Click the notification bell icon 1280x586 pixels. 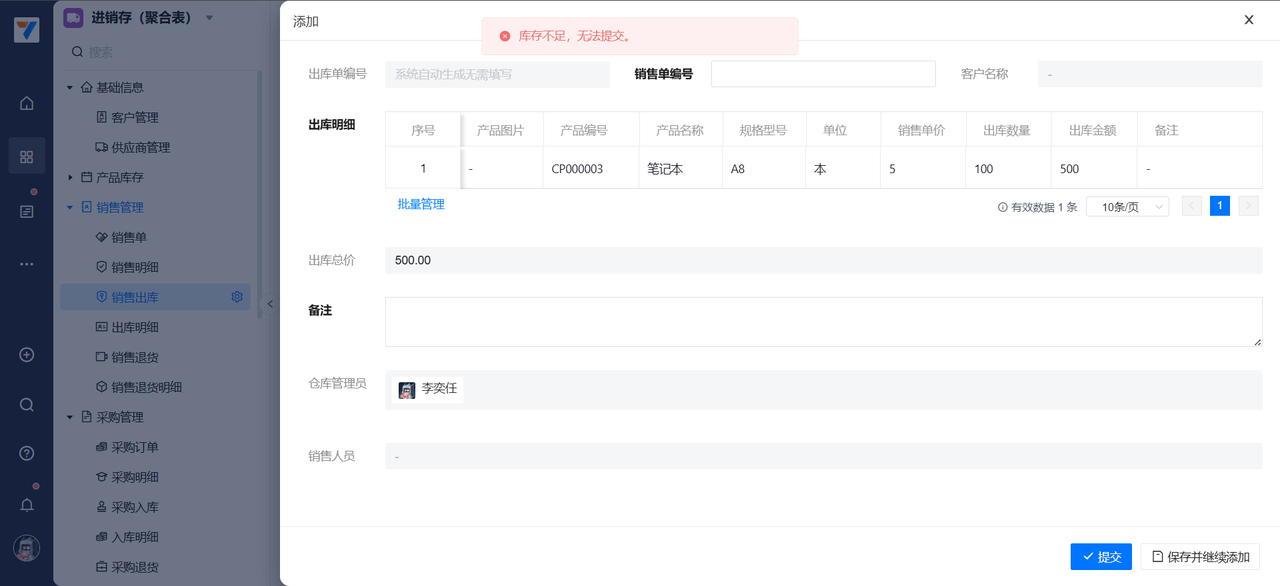click(x=27, y=505)
